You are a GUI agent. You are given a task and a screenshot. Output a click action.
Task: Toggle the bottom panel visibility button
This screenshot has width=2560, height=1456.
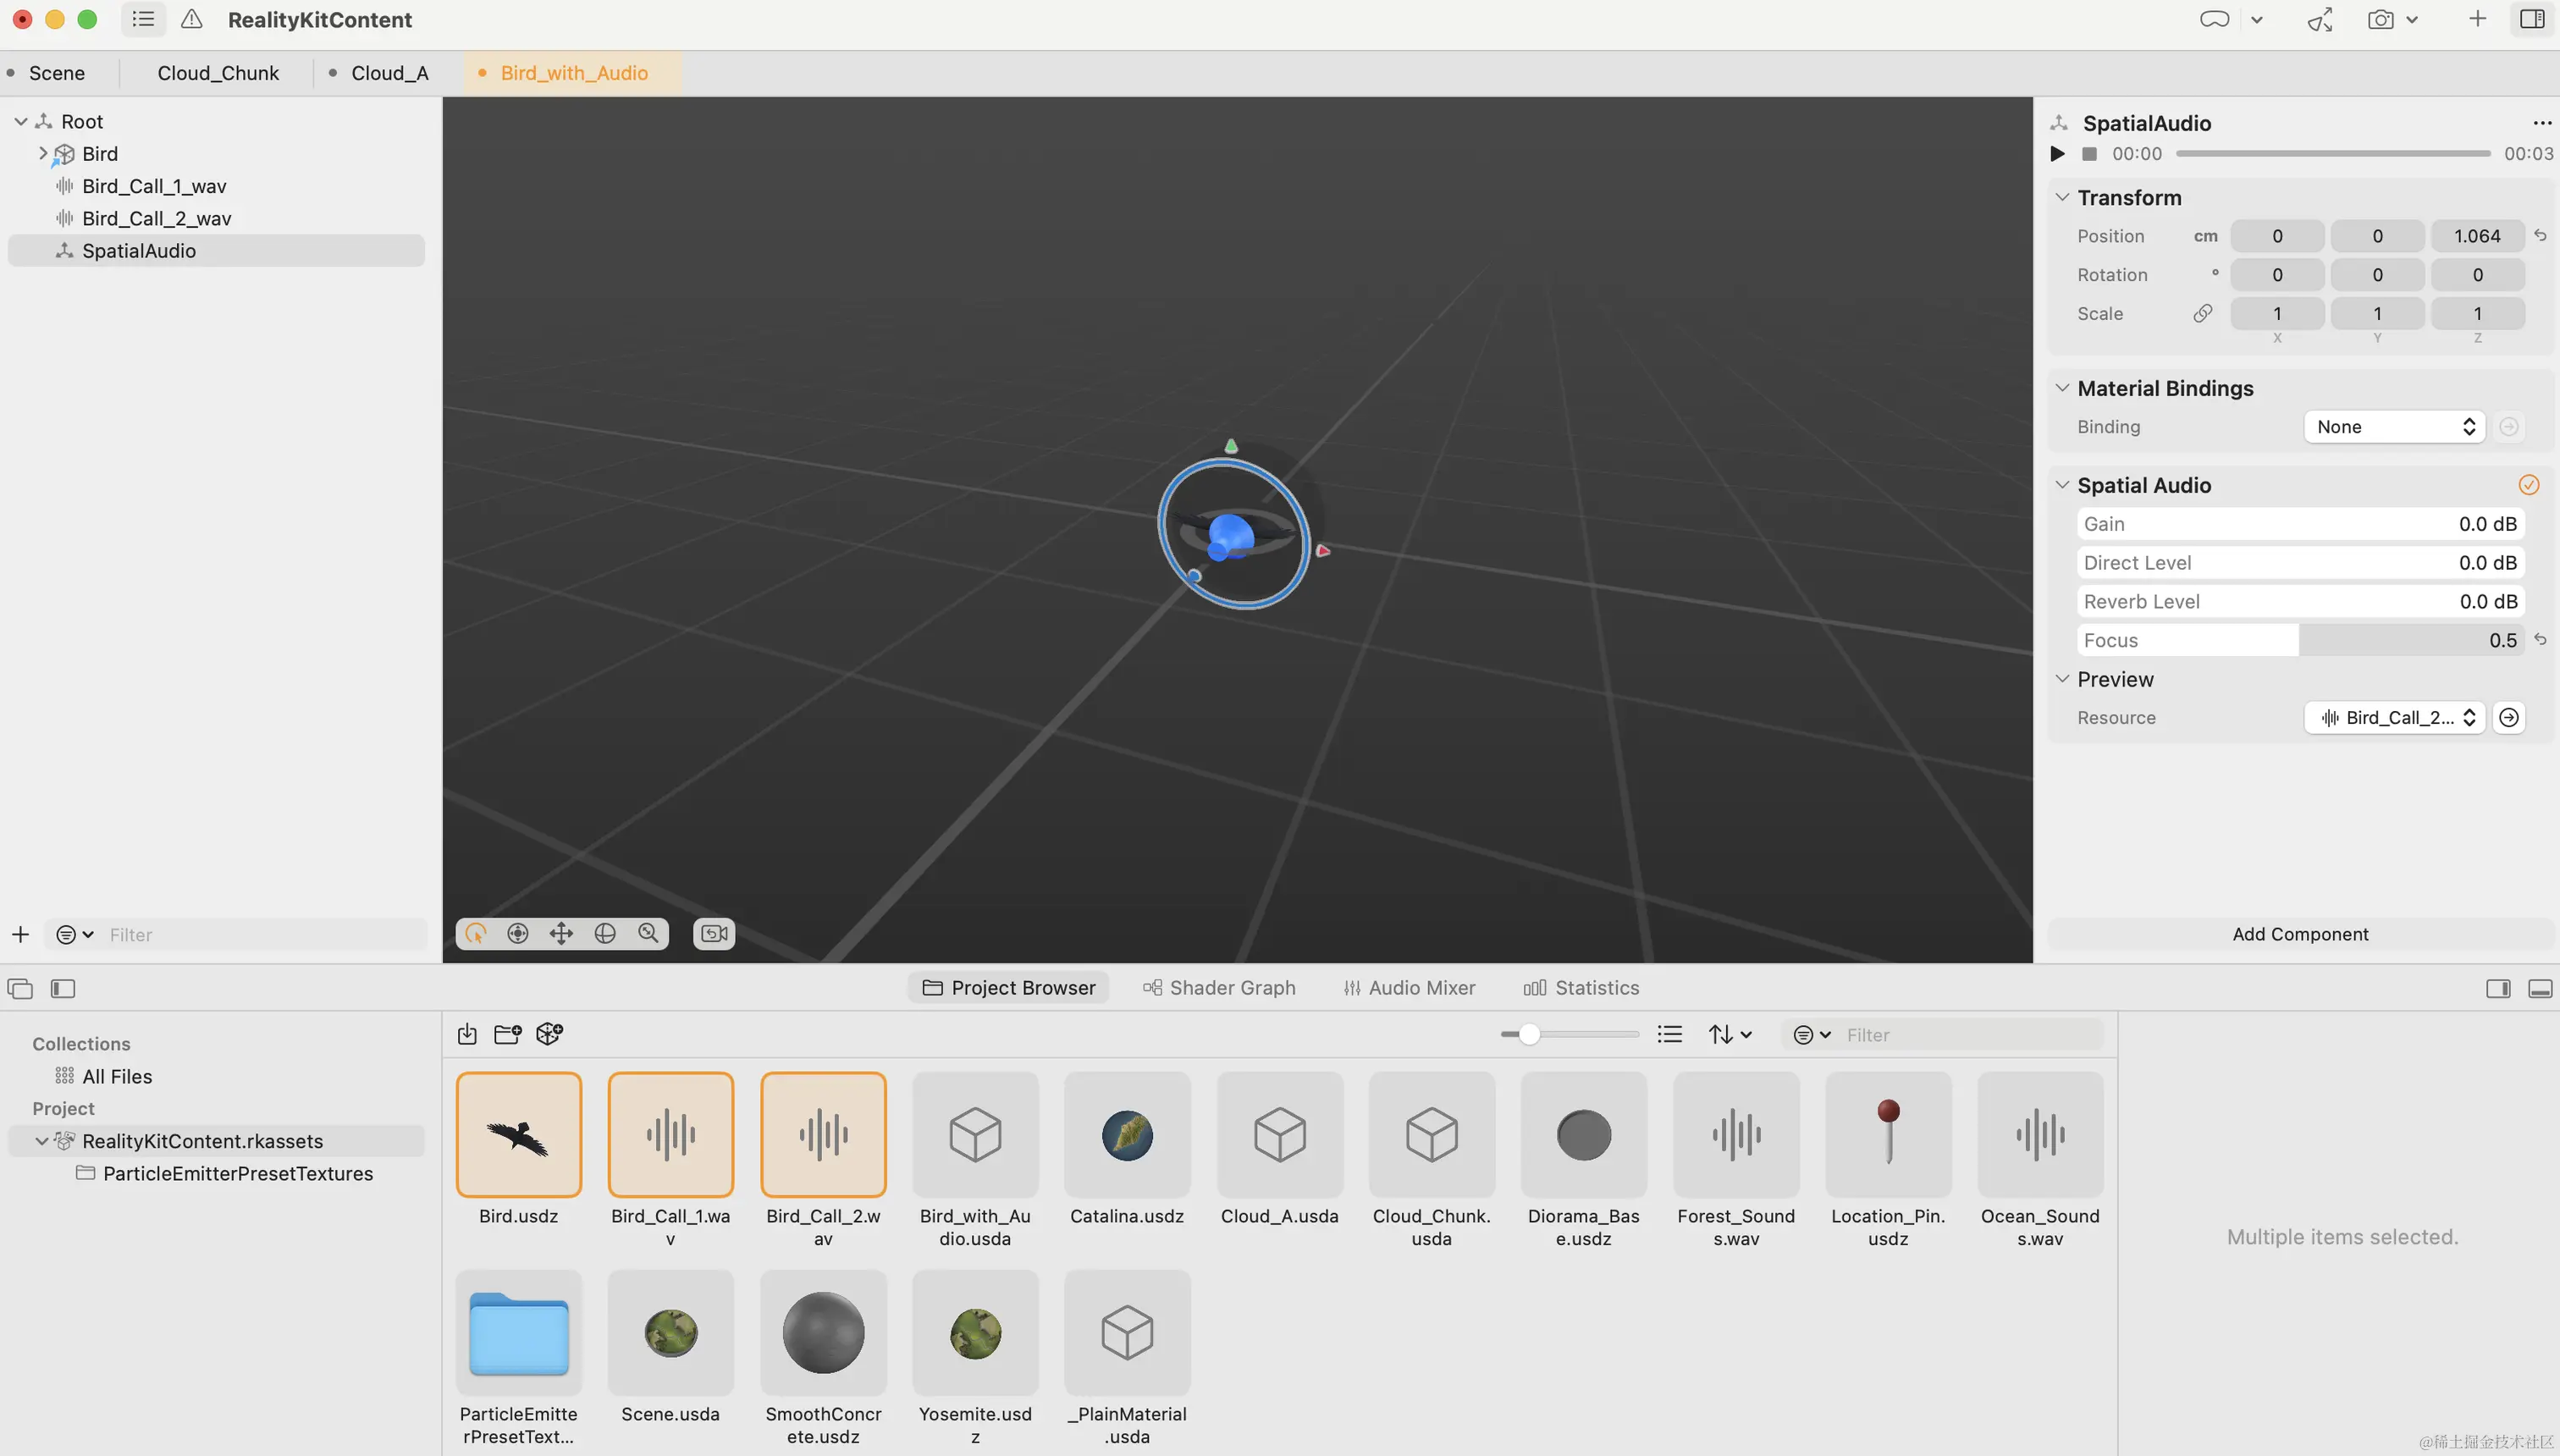coord(2540,988)
